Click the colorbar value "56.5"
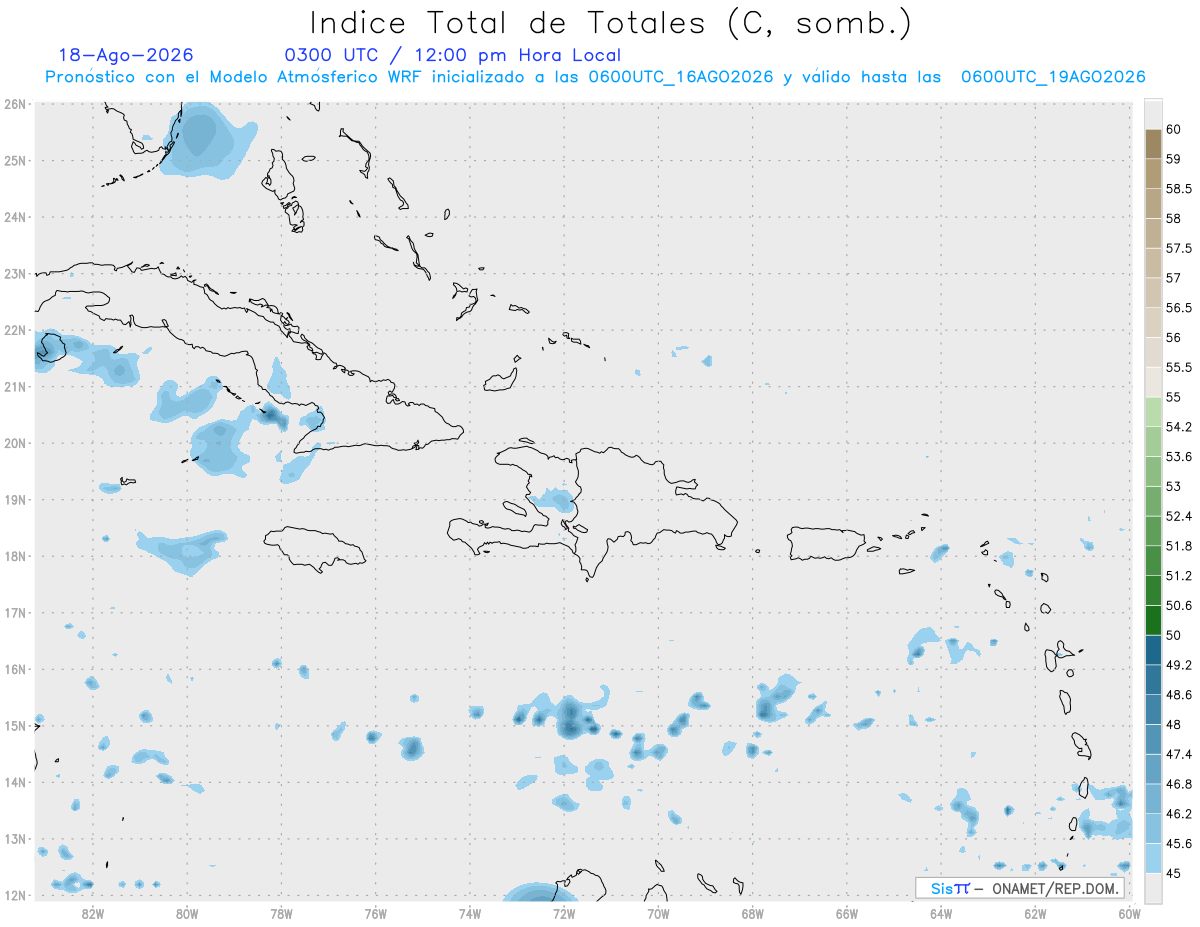Screen dimensions: 1200x927 pyautogui.click(x=1179, y=308)
